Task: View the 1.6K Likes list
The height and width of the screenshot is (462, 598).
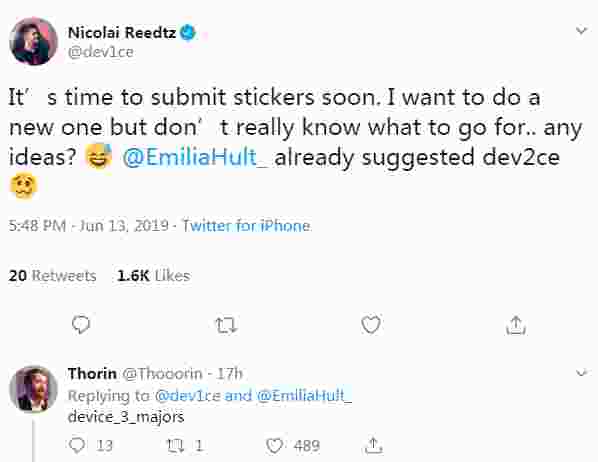Action: click(154, 275)
